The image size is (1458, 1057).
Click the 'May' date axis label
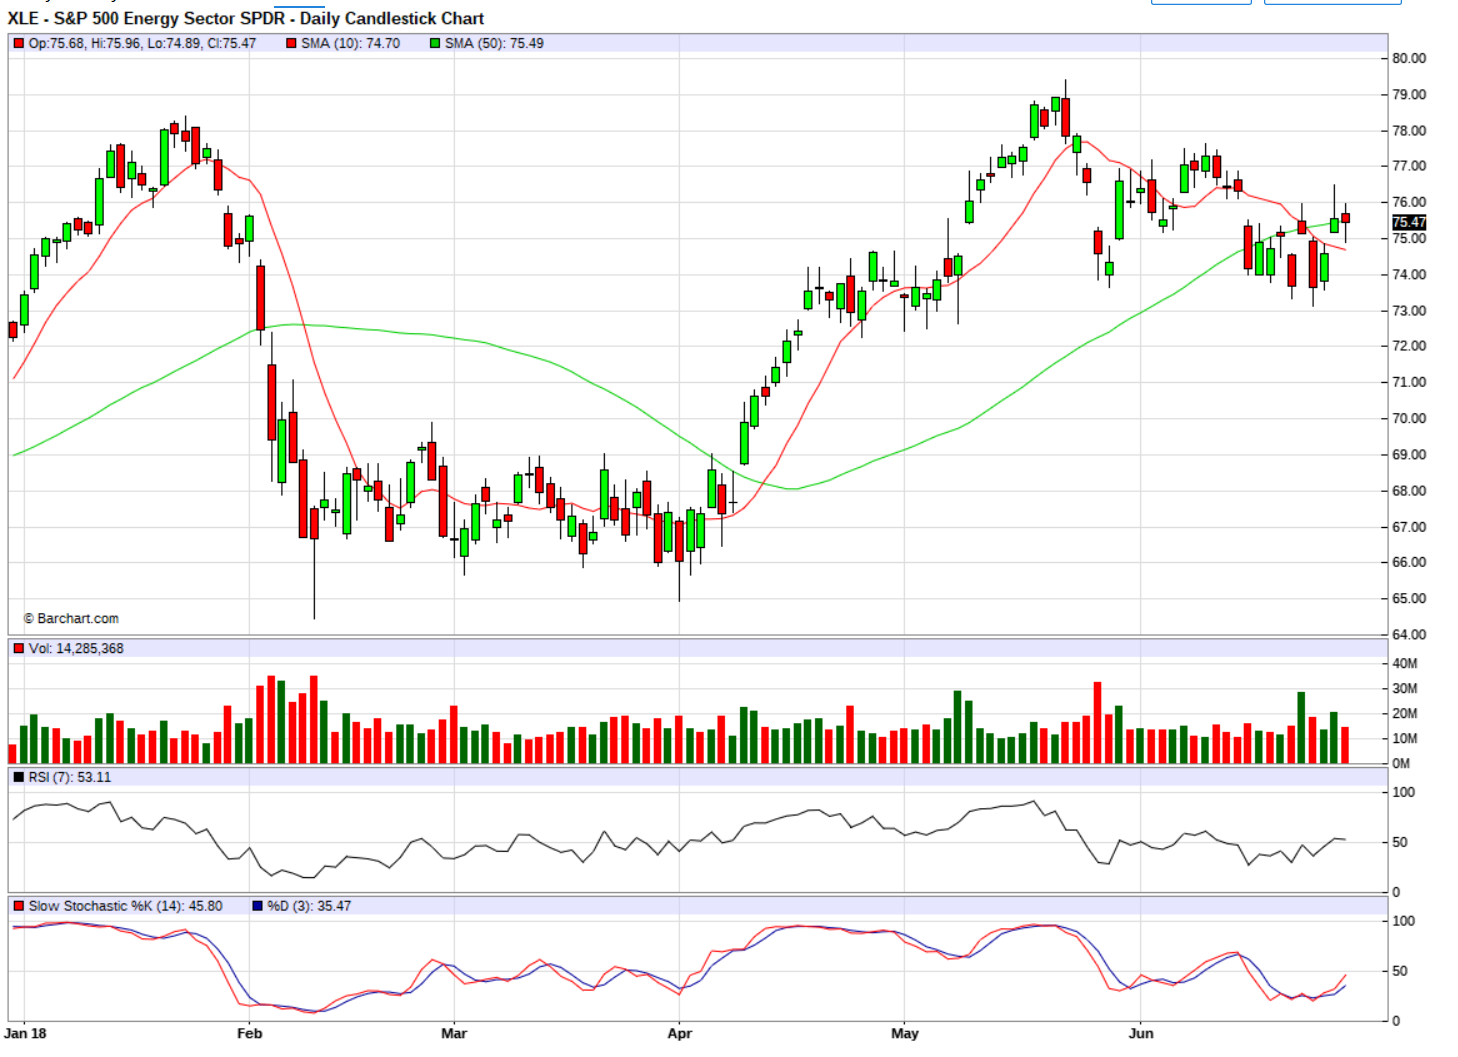(905, 1034)
